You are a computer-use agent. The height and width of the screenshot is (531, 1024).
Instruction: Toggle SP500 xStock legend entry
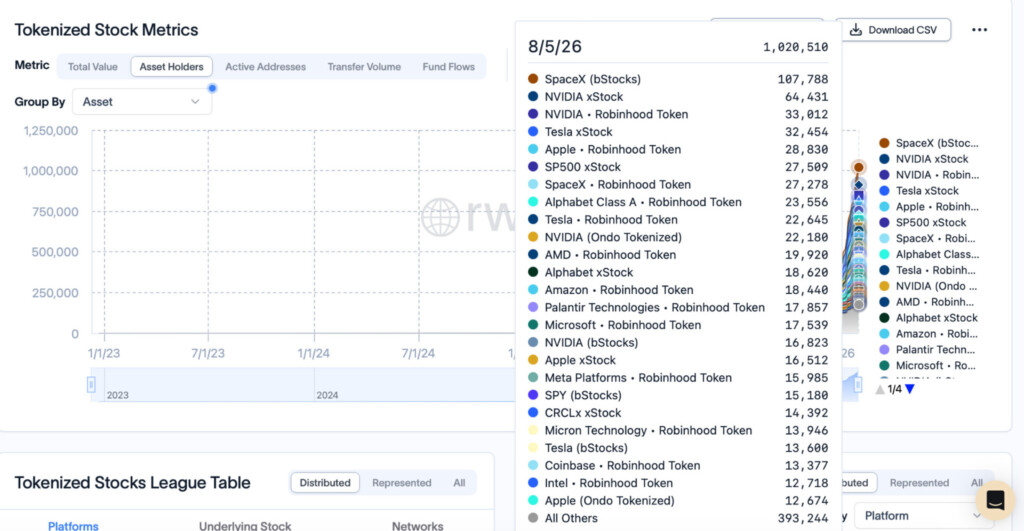[x=923, y=222]
